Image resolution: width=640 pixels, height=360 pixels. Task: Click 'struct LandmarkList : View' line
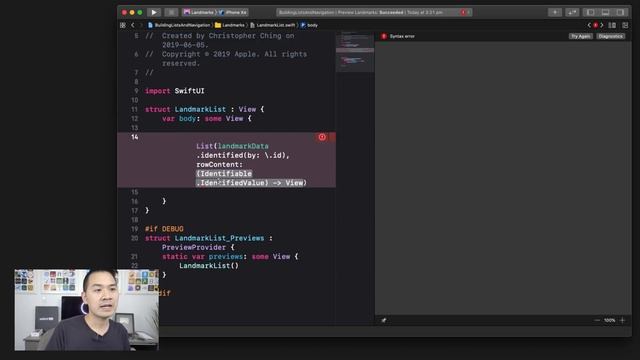click(204, 109)
